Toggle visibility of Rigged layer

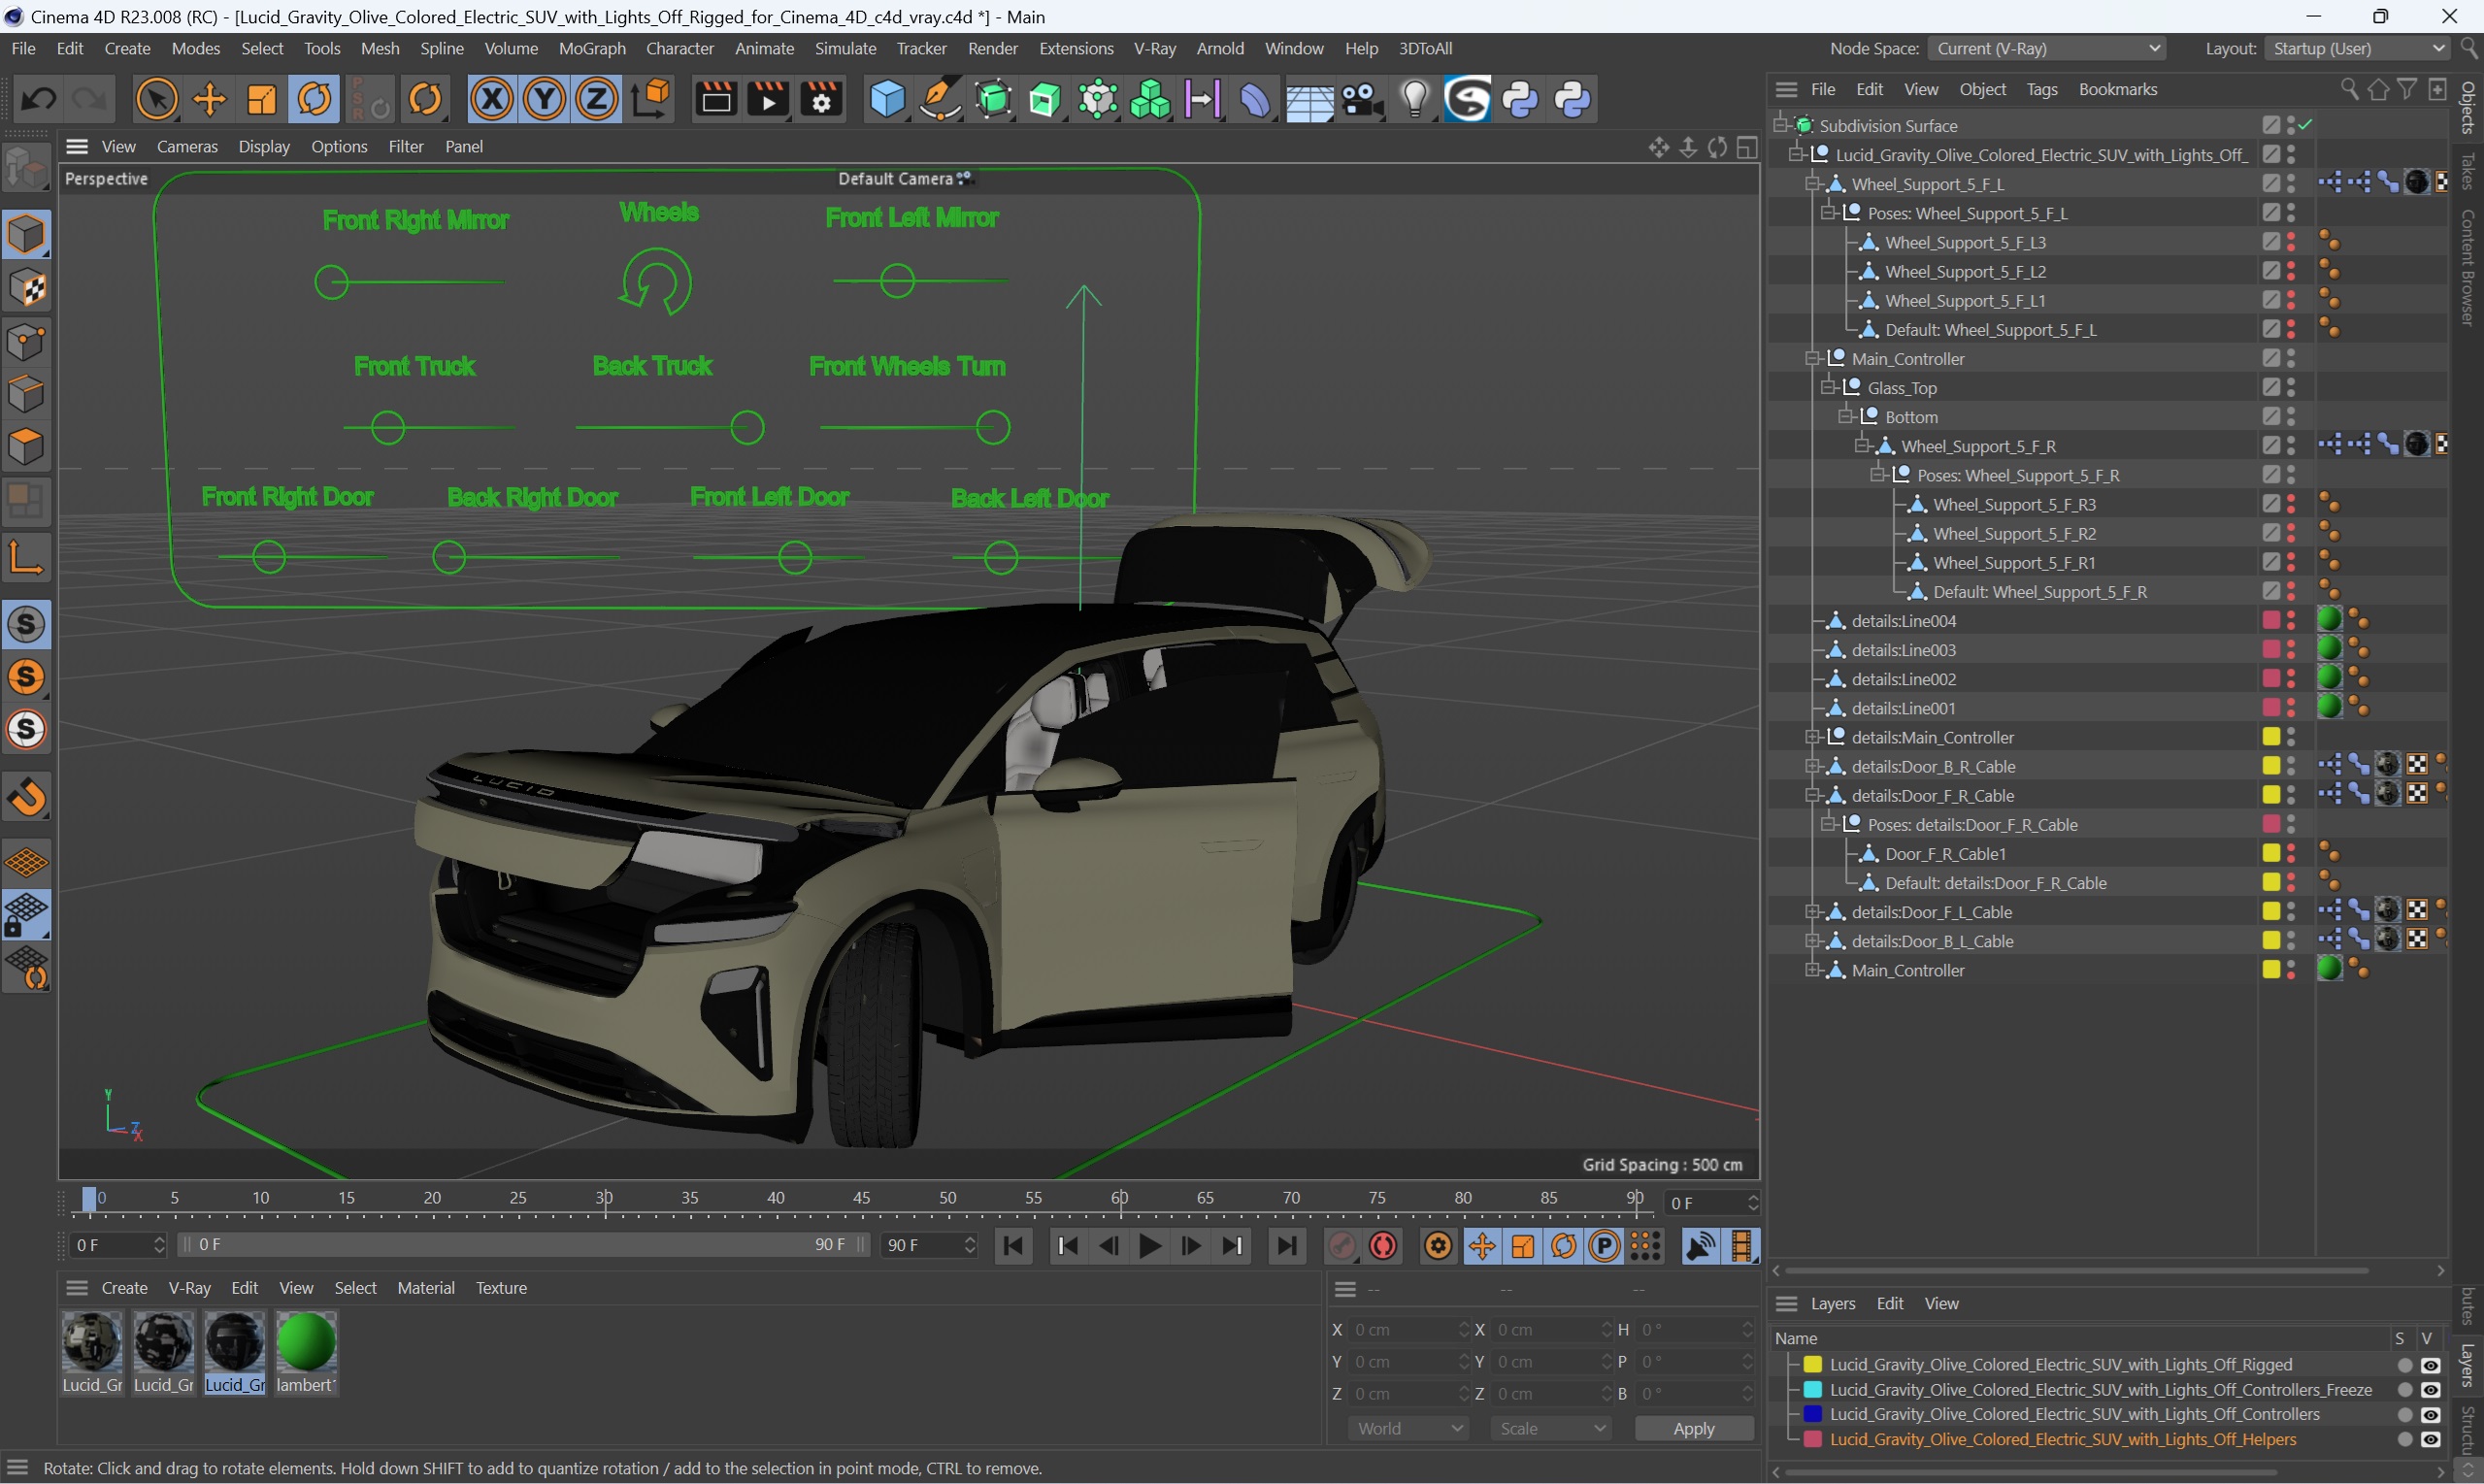click(x=2431, y=1365)
